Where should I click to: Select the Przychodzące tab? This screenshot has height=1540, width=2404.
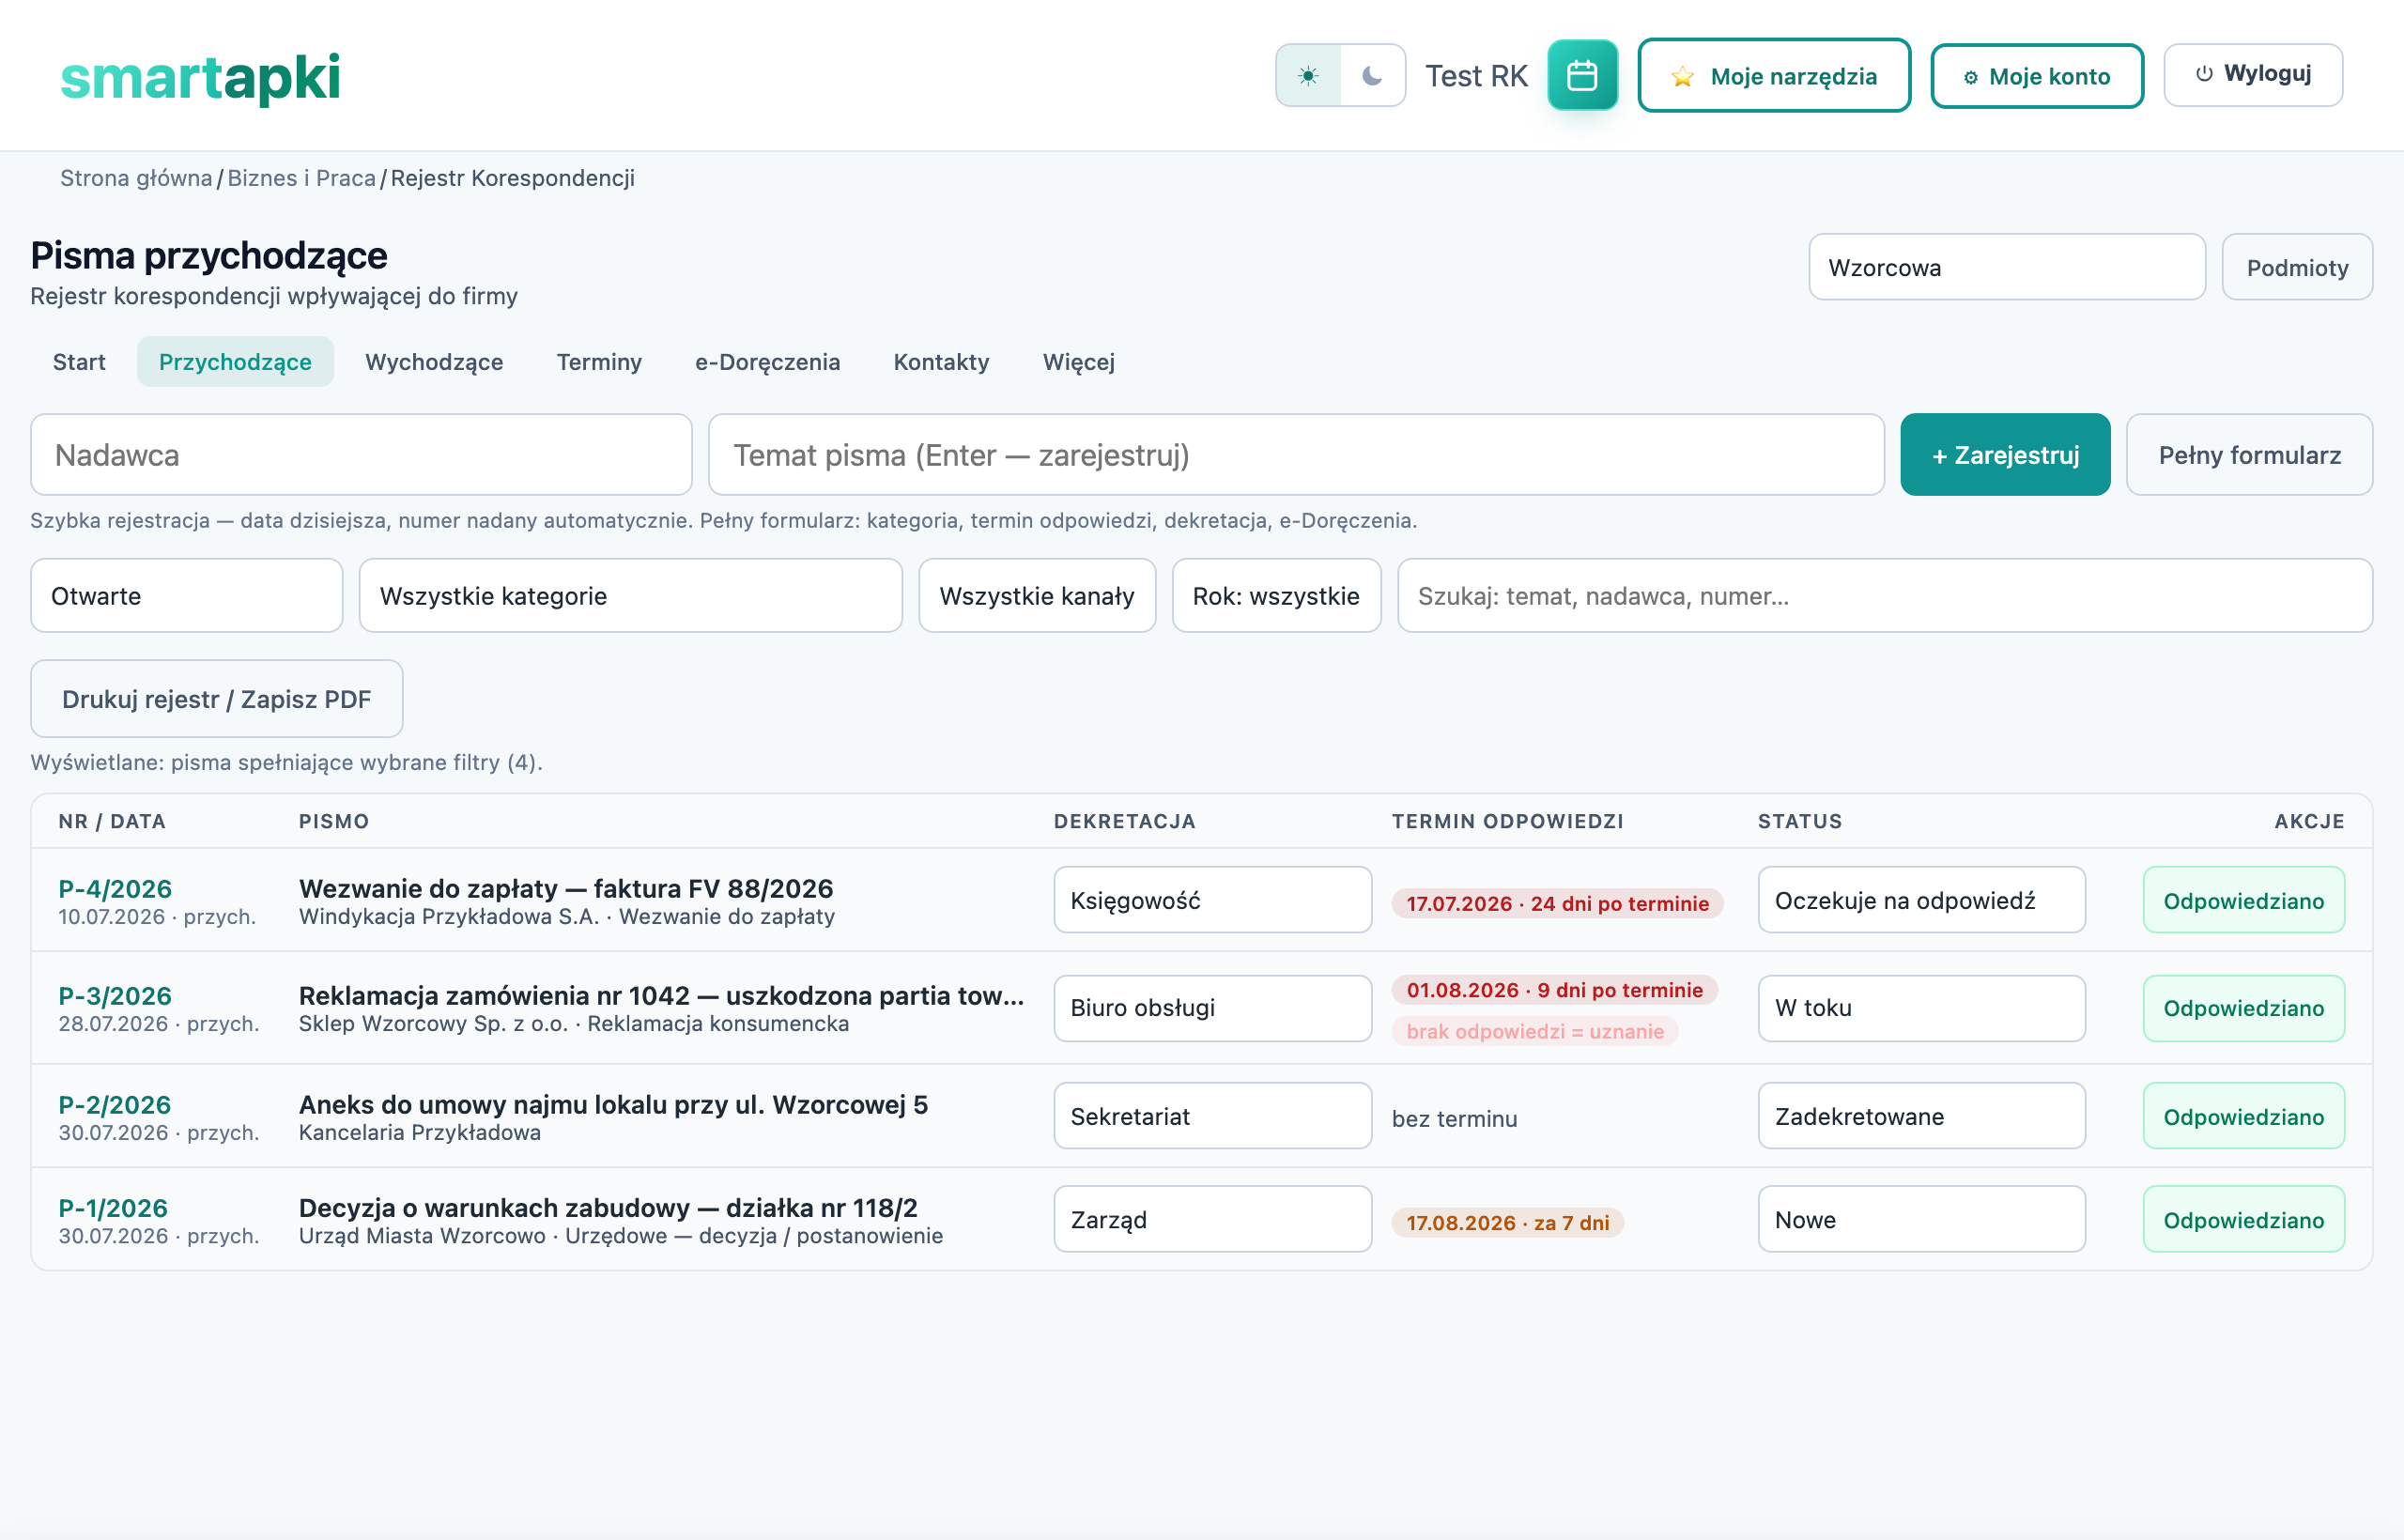[235, 362]
